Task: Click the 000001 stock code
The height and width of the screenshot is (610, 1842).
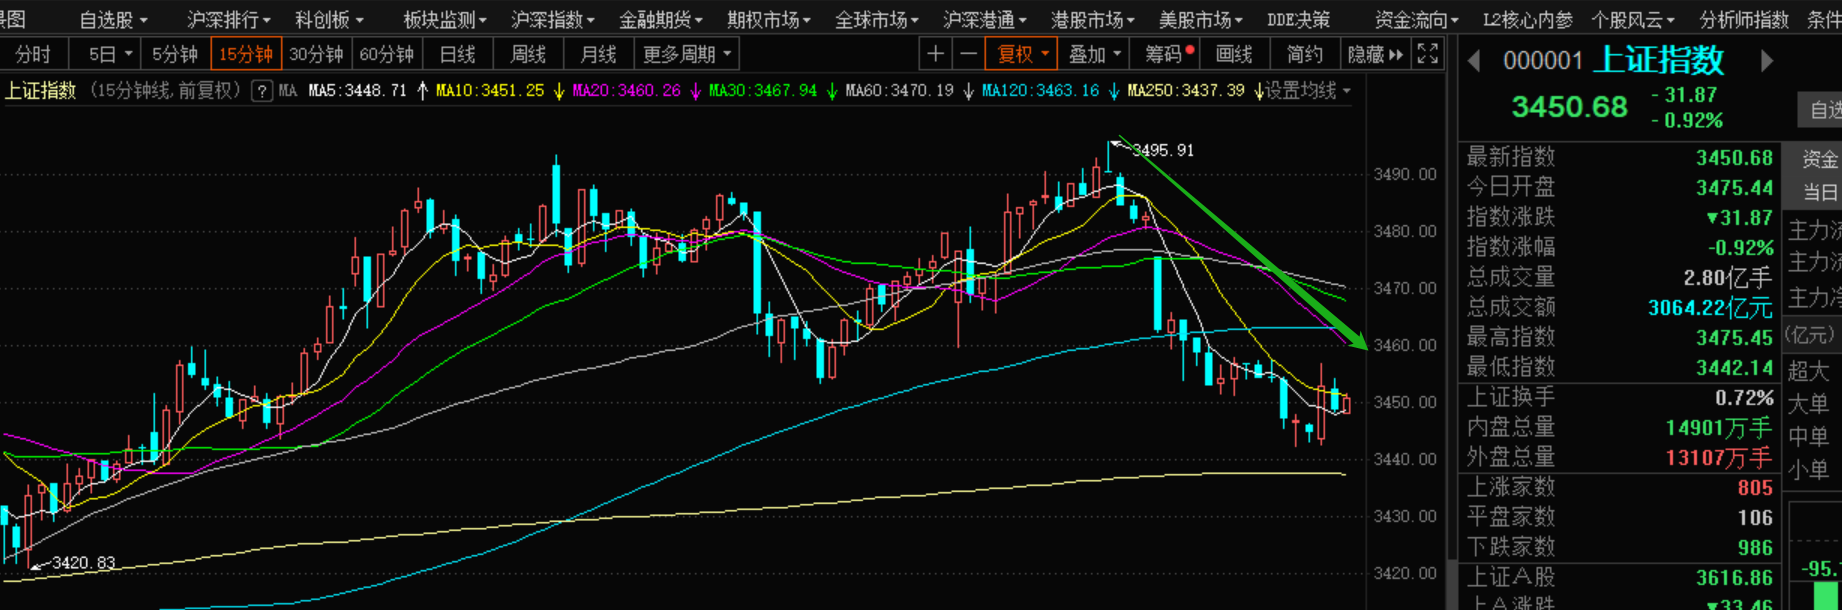Action: (x=1543, y=61)
